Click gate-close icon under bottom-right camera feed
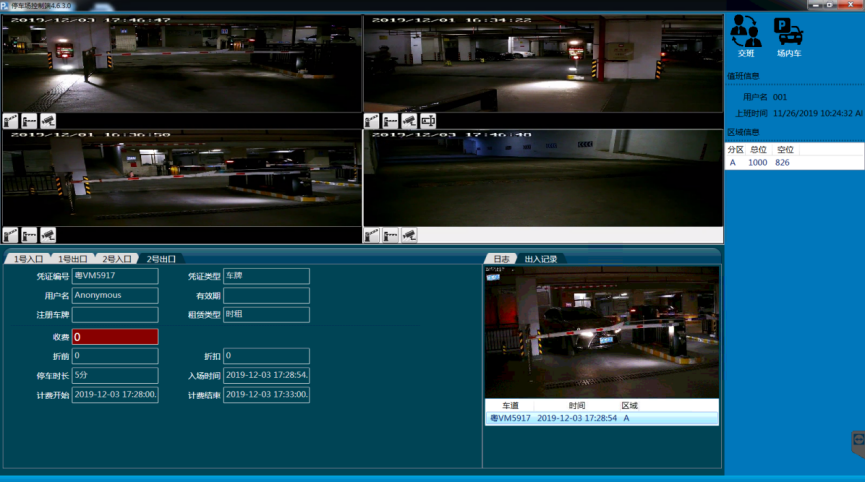Image resolution: width=865 pixels, height=482 pixels. coord(390,235)
